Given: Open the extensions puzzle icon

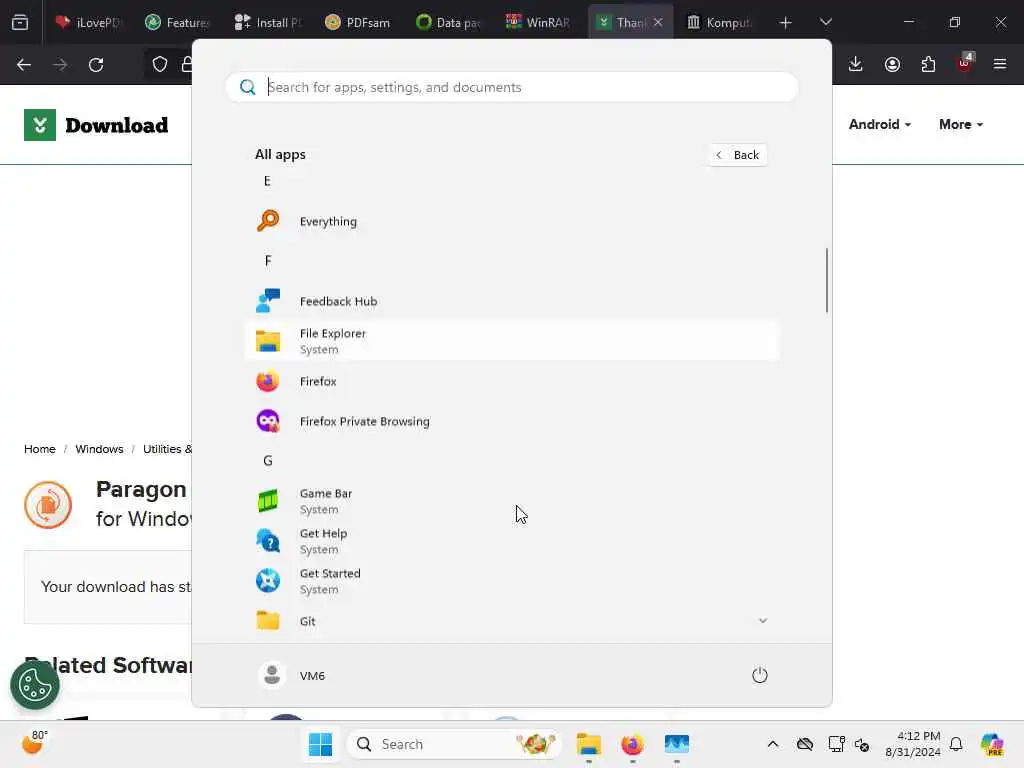Looking at the screenshot, I should (928, 65).
